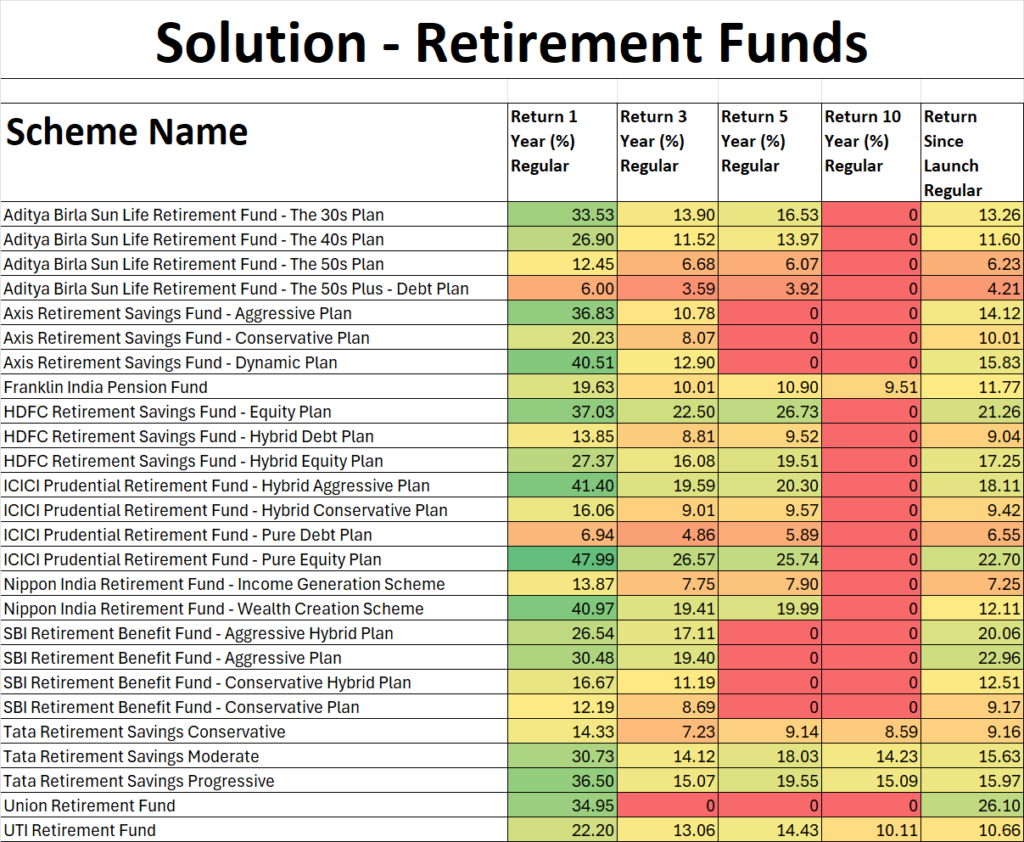Image resolution: width=1024 pixels, height=842 pixels.
Task: Select the UTI Retirement Fund scheme cell
Action: [x=254, y=830]
